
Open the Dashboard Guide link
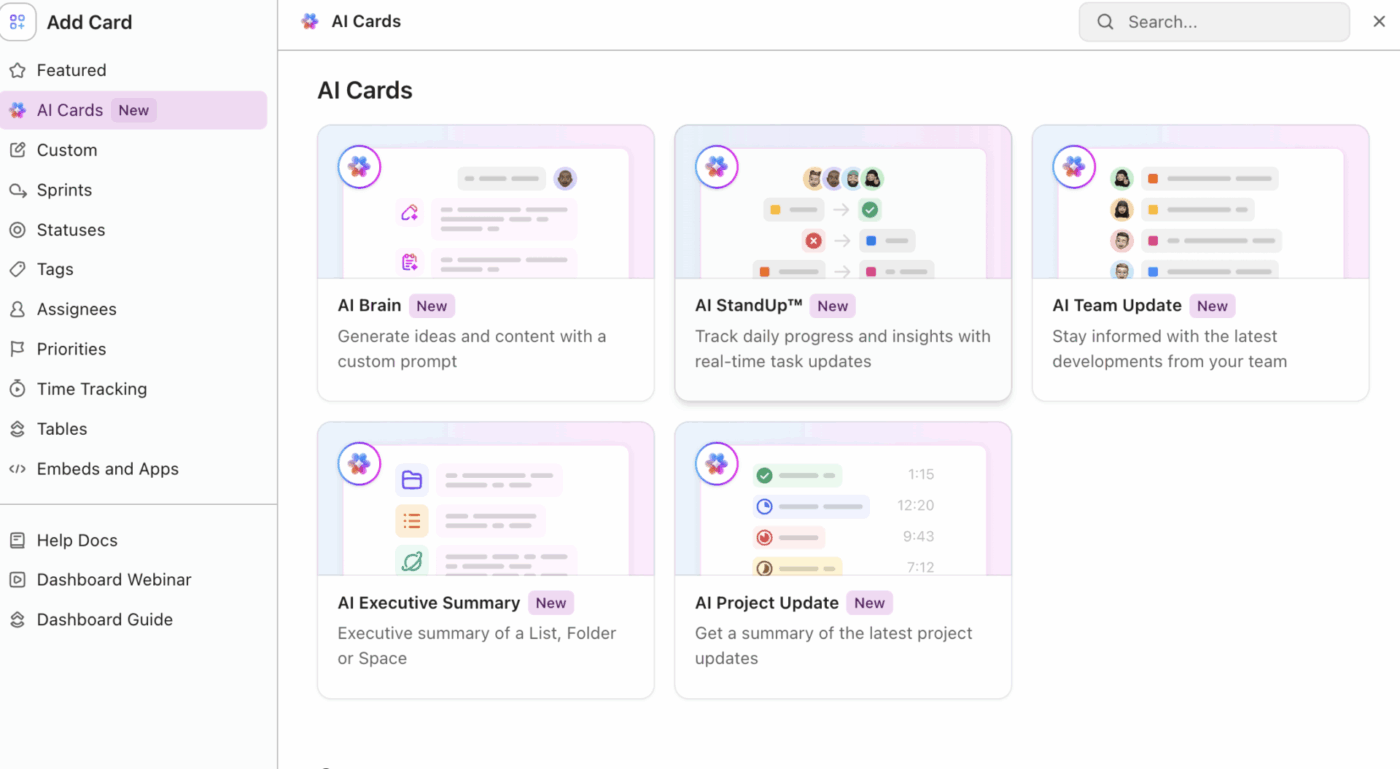104,620
